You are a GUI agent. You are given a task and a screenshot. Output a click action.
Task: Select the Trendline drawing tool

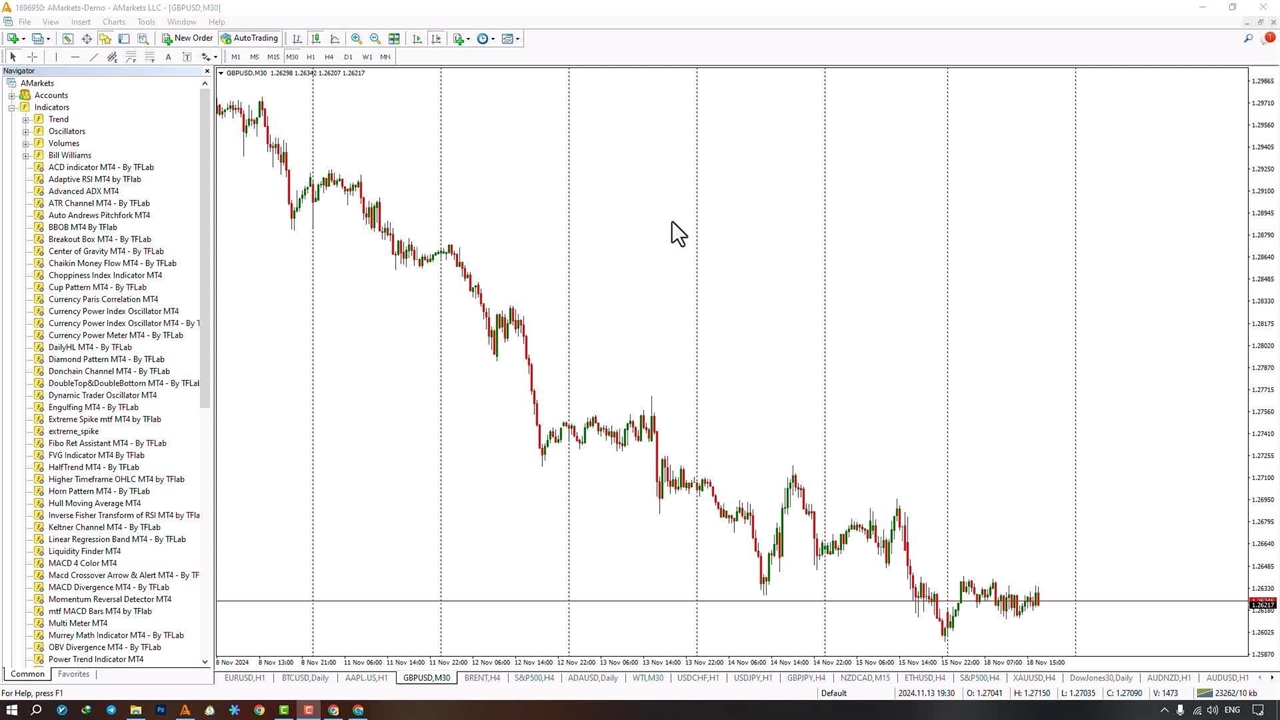click(x=94, y=57)
